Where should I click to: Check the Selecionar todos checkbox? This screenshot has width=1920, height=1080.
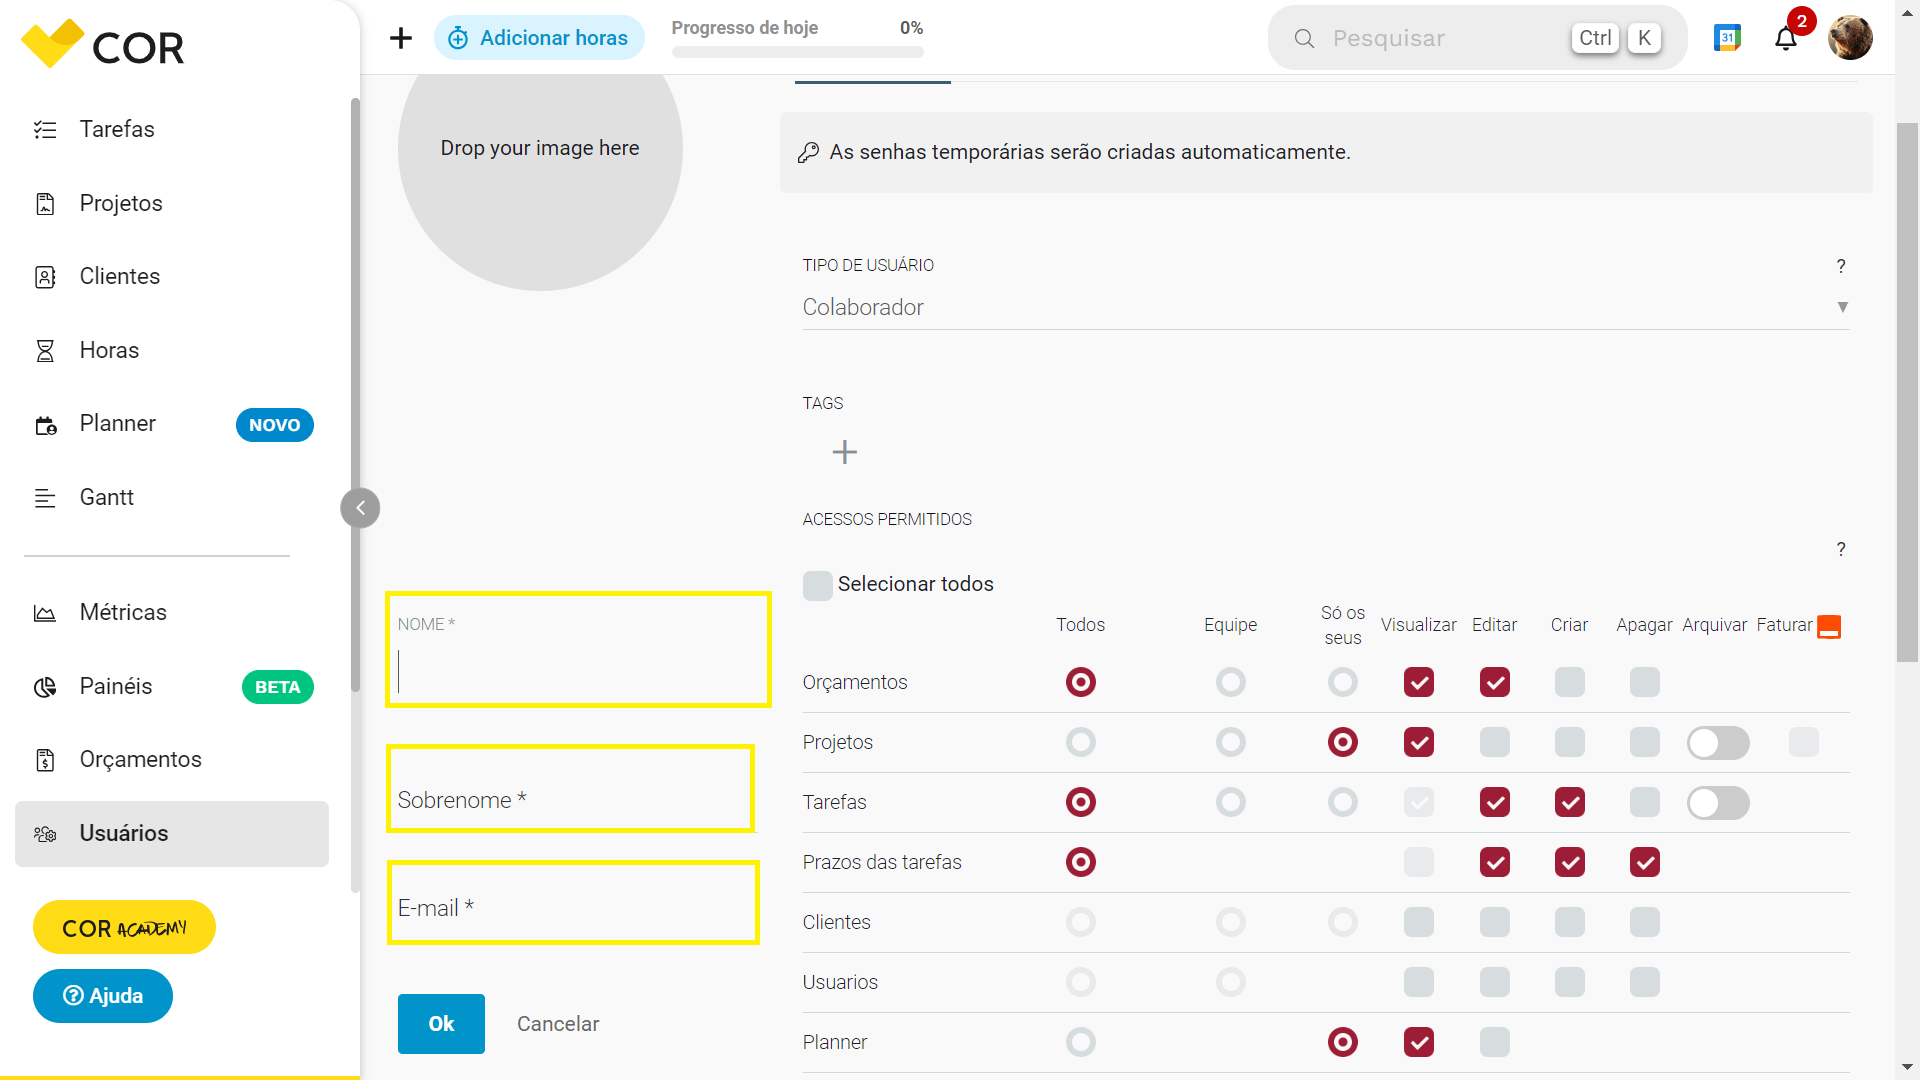point(818,586)
